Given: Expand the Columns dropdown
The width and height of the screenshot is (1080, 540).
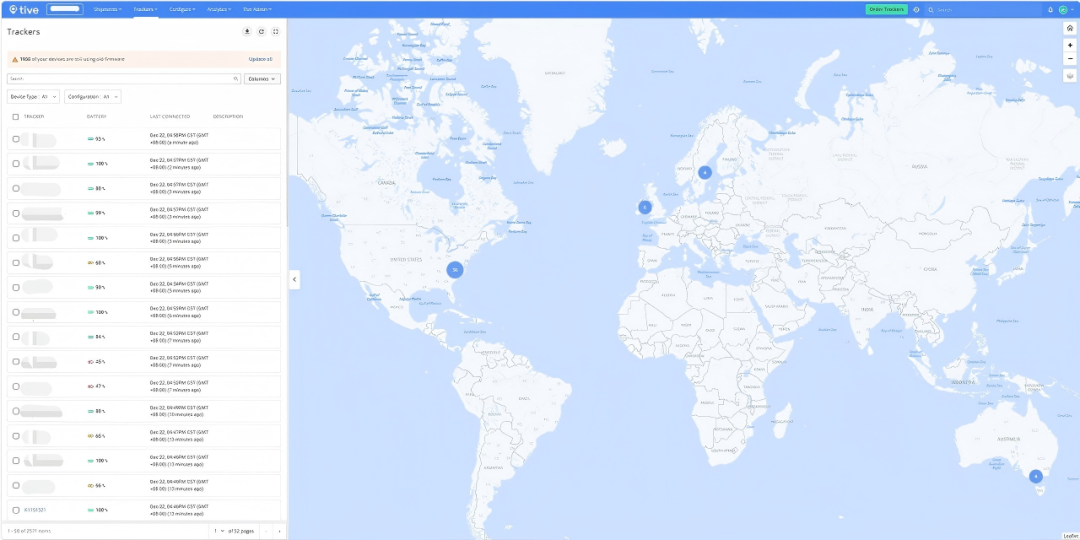Looking at the screenshot, I should tap(262, 79).
